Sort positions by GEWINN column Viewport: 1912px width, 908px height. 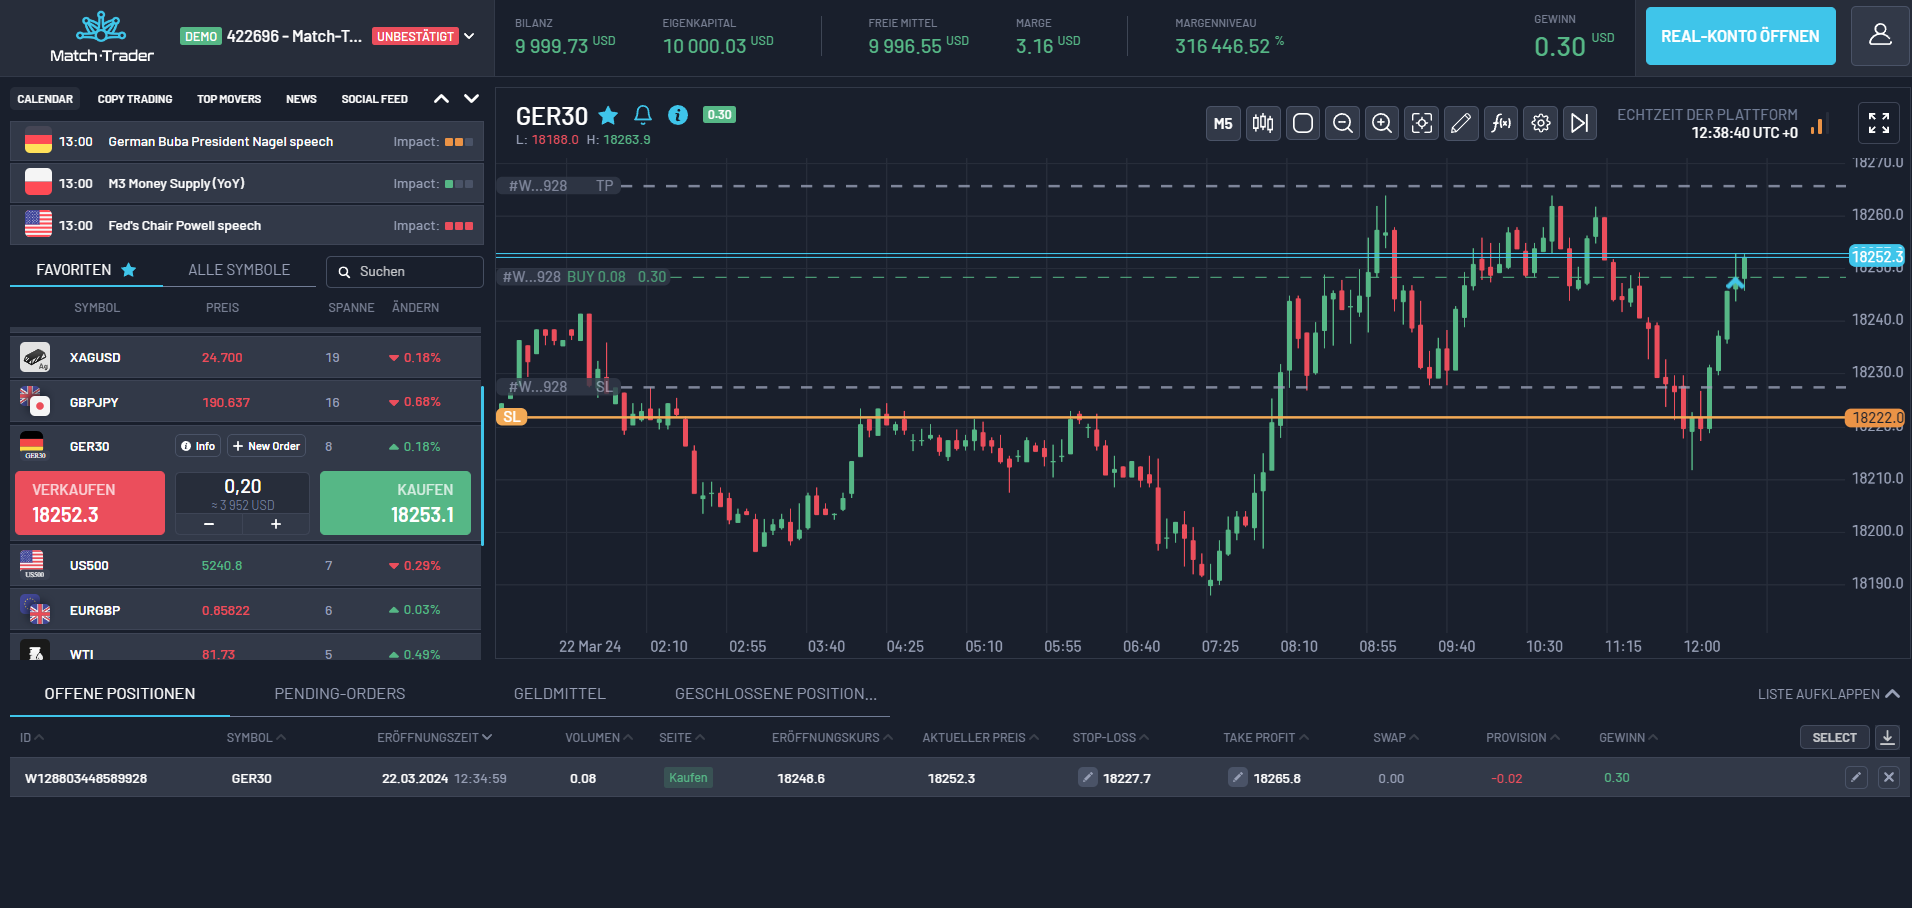pos(1628,738)
